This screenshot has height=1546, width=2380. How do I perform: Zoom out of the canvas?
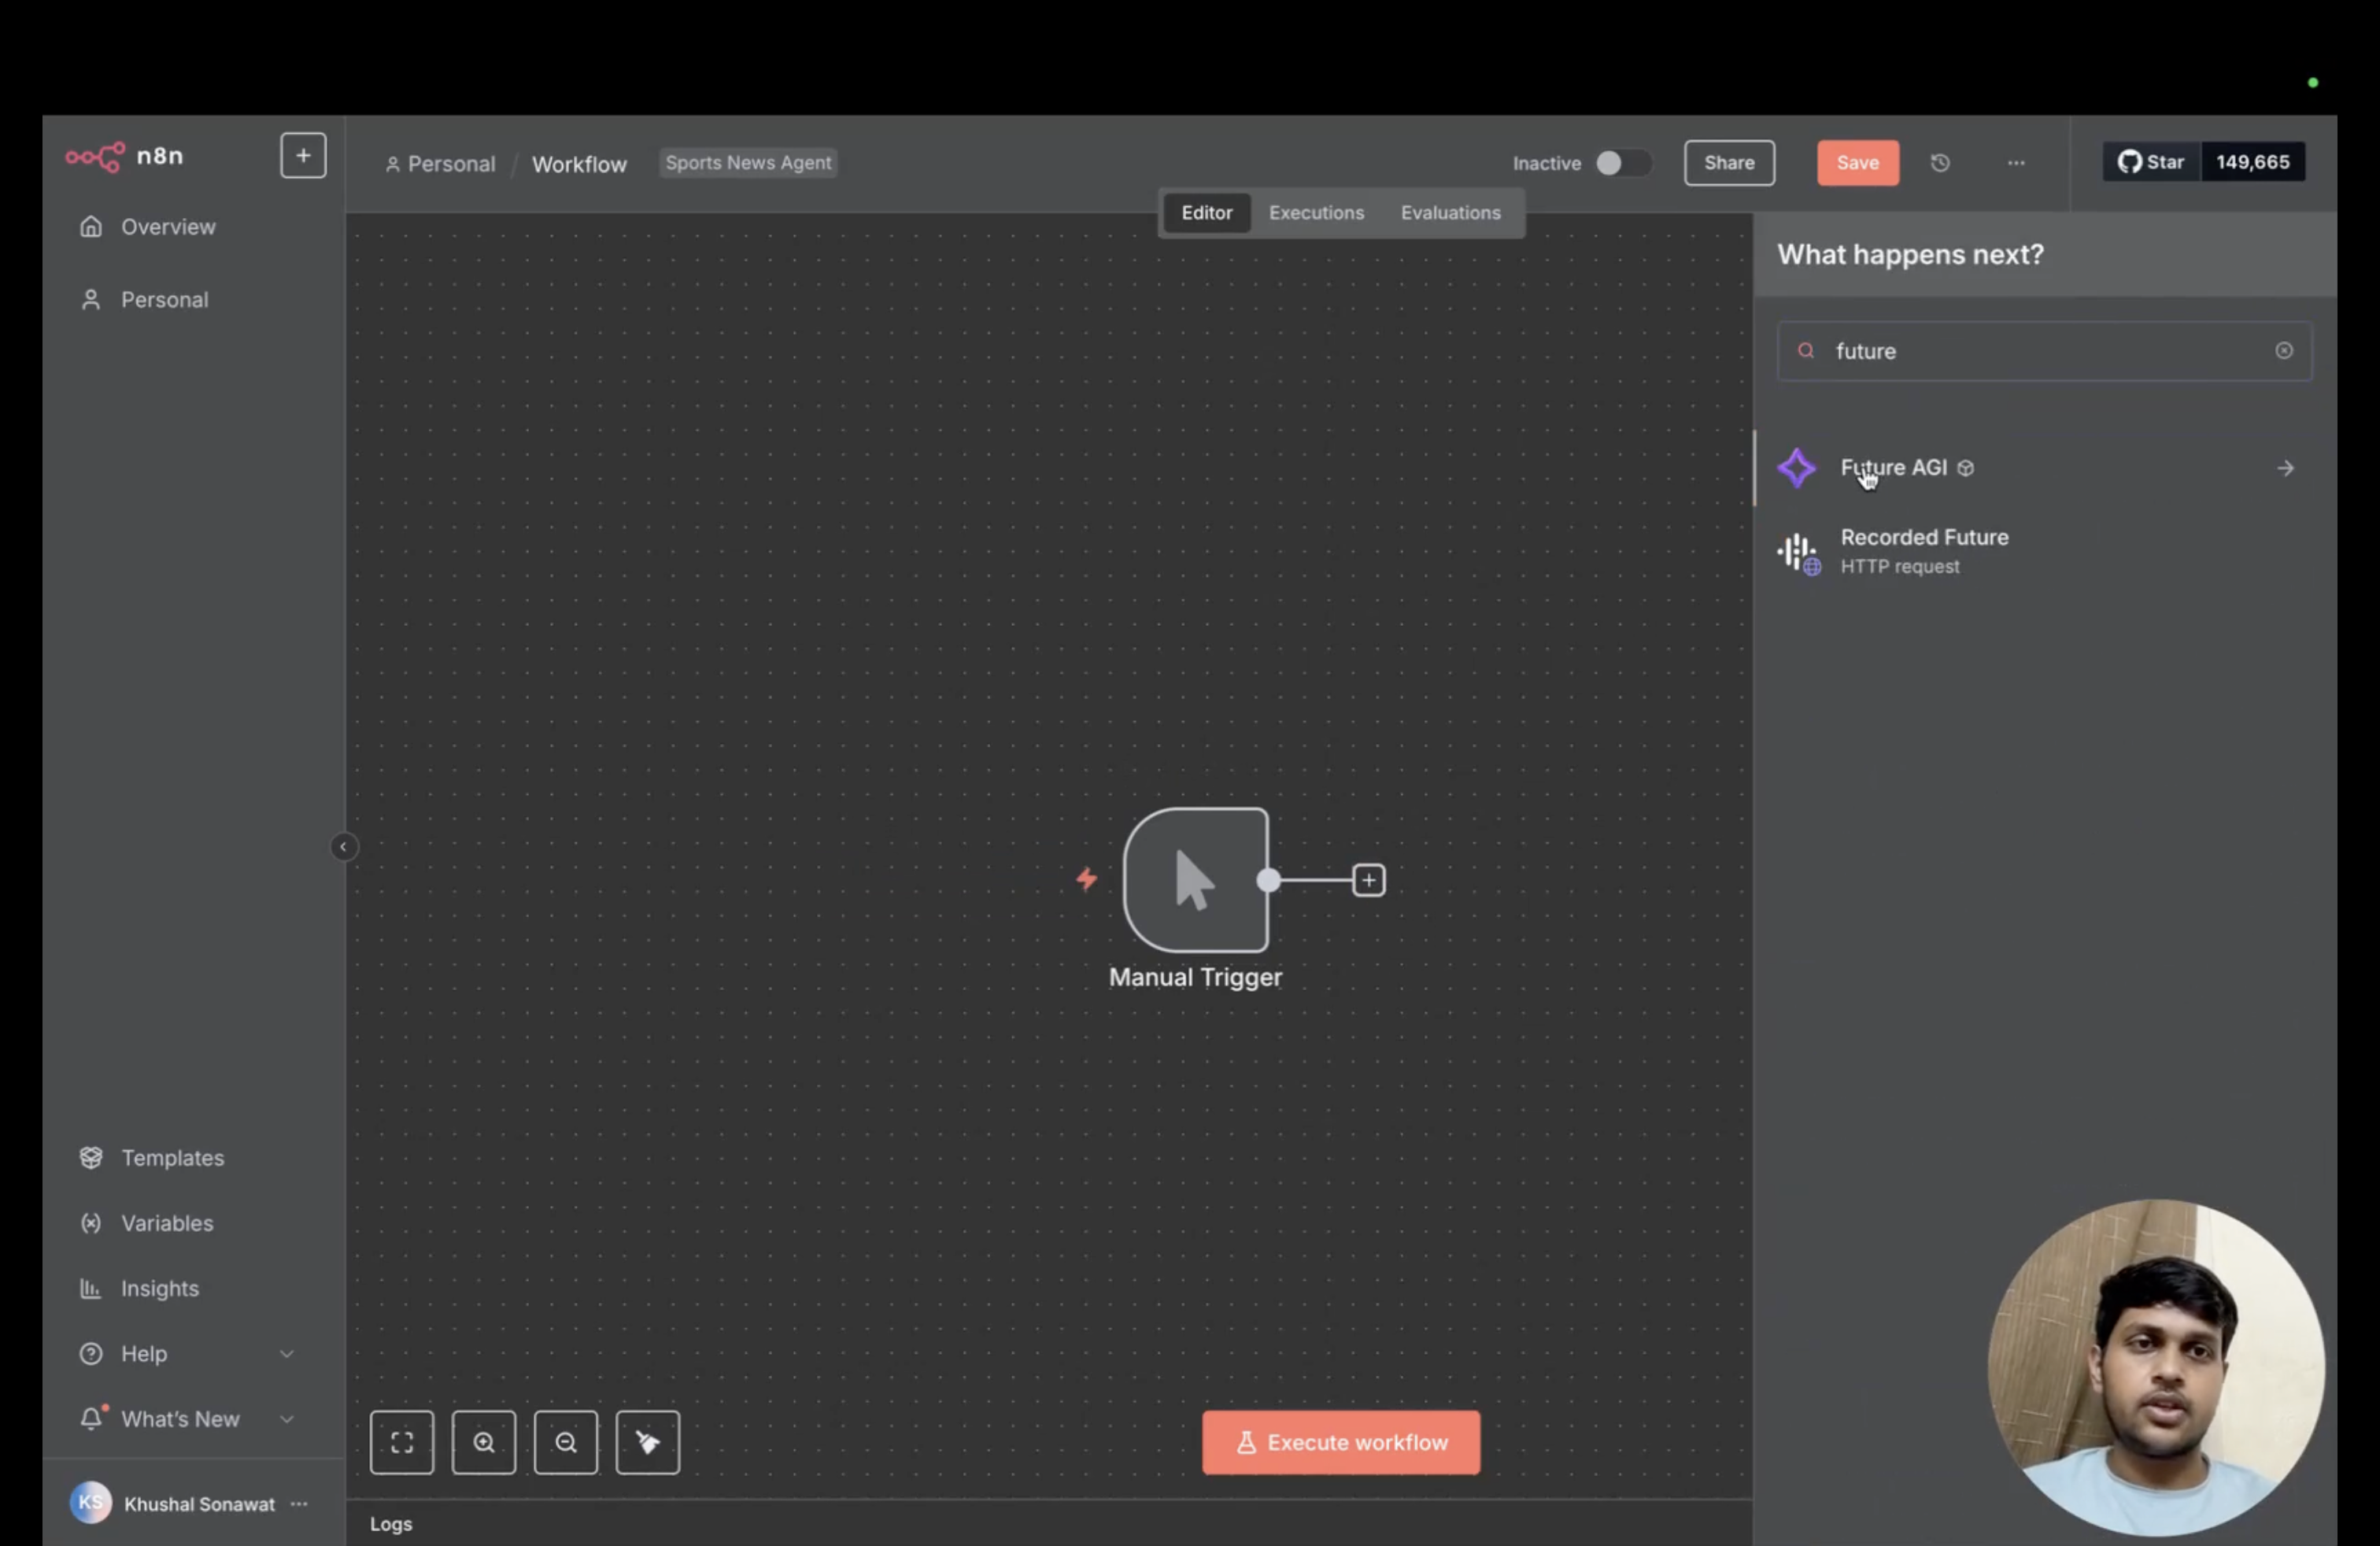pyautogui.click(x=566, y=1442)
